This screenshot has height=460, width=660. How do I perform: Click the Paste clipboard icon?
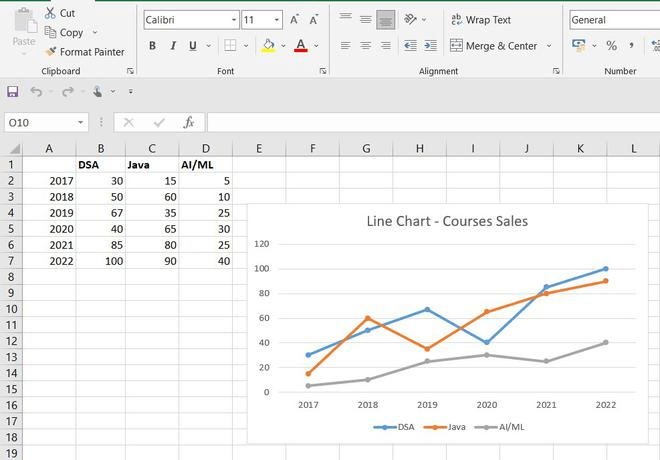[x=24, y=22]
